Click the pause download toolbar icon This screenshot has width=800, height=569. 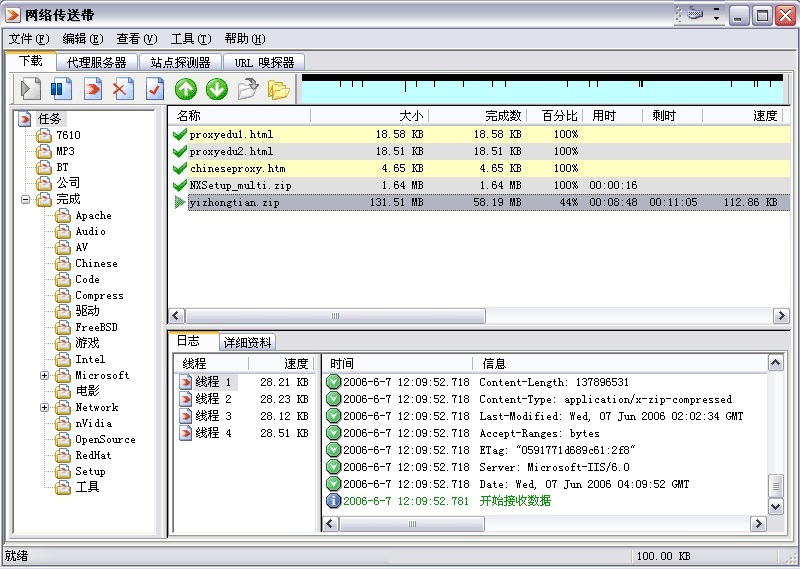62,89
